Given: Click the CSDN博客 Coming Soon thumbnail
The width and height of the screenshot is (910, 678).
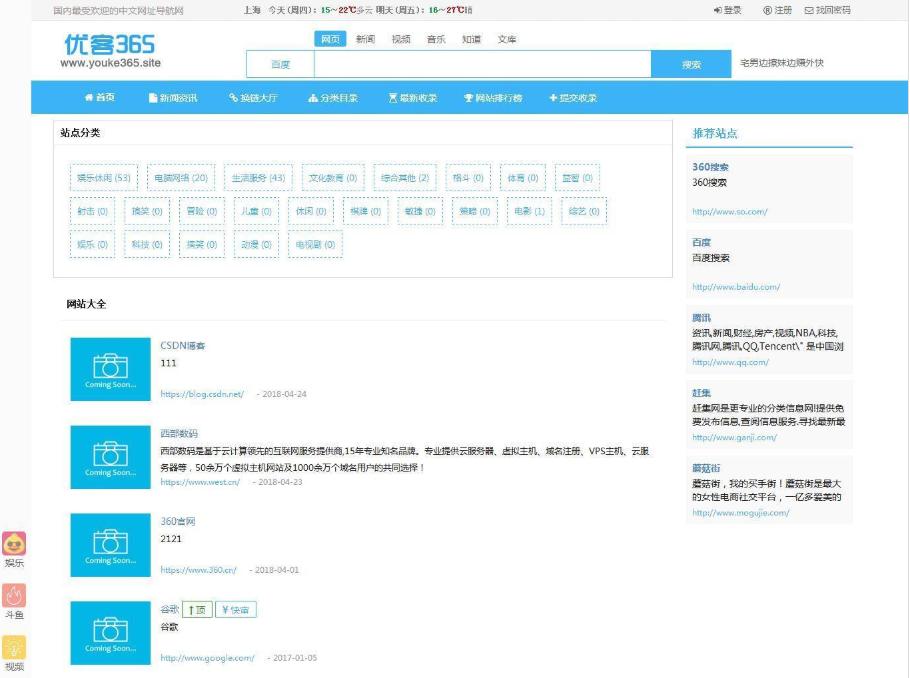Looking at the screenshot, I should pyautogui.click(x=110, y=369).
